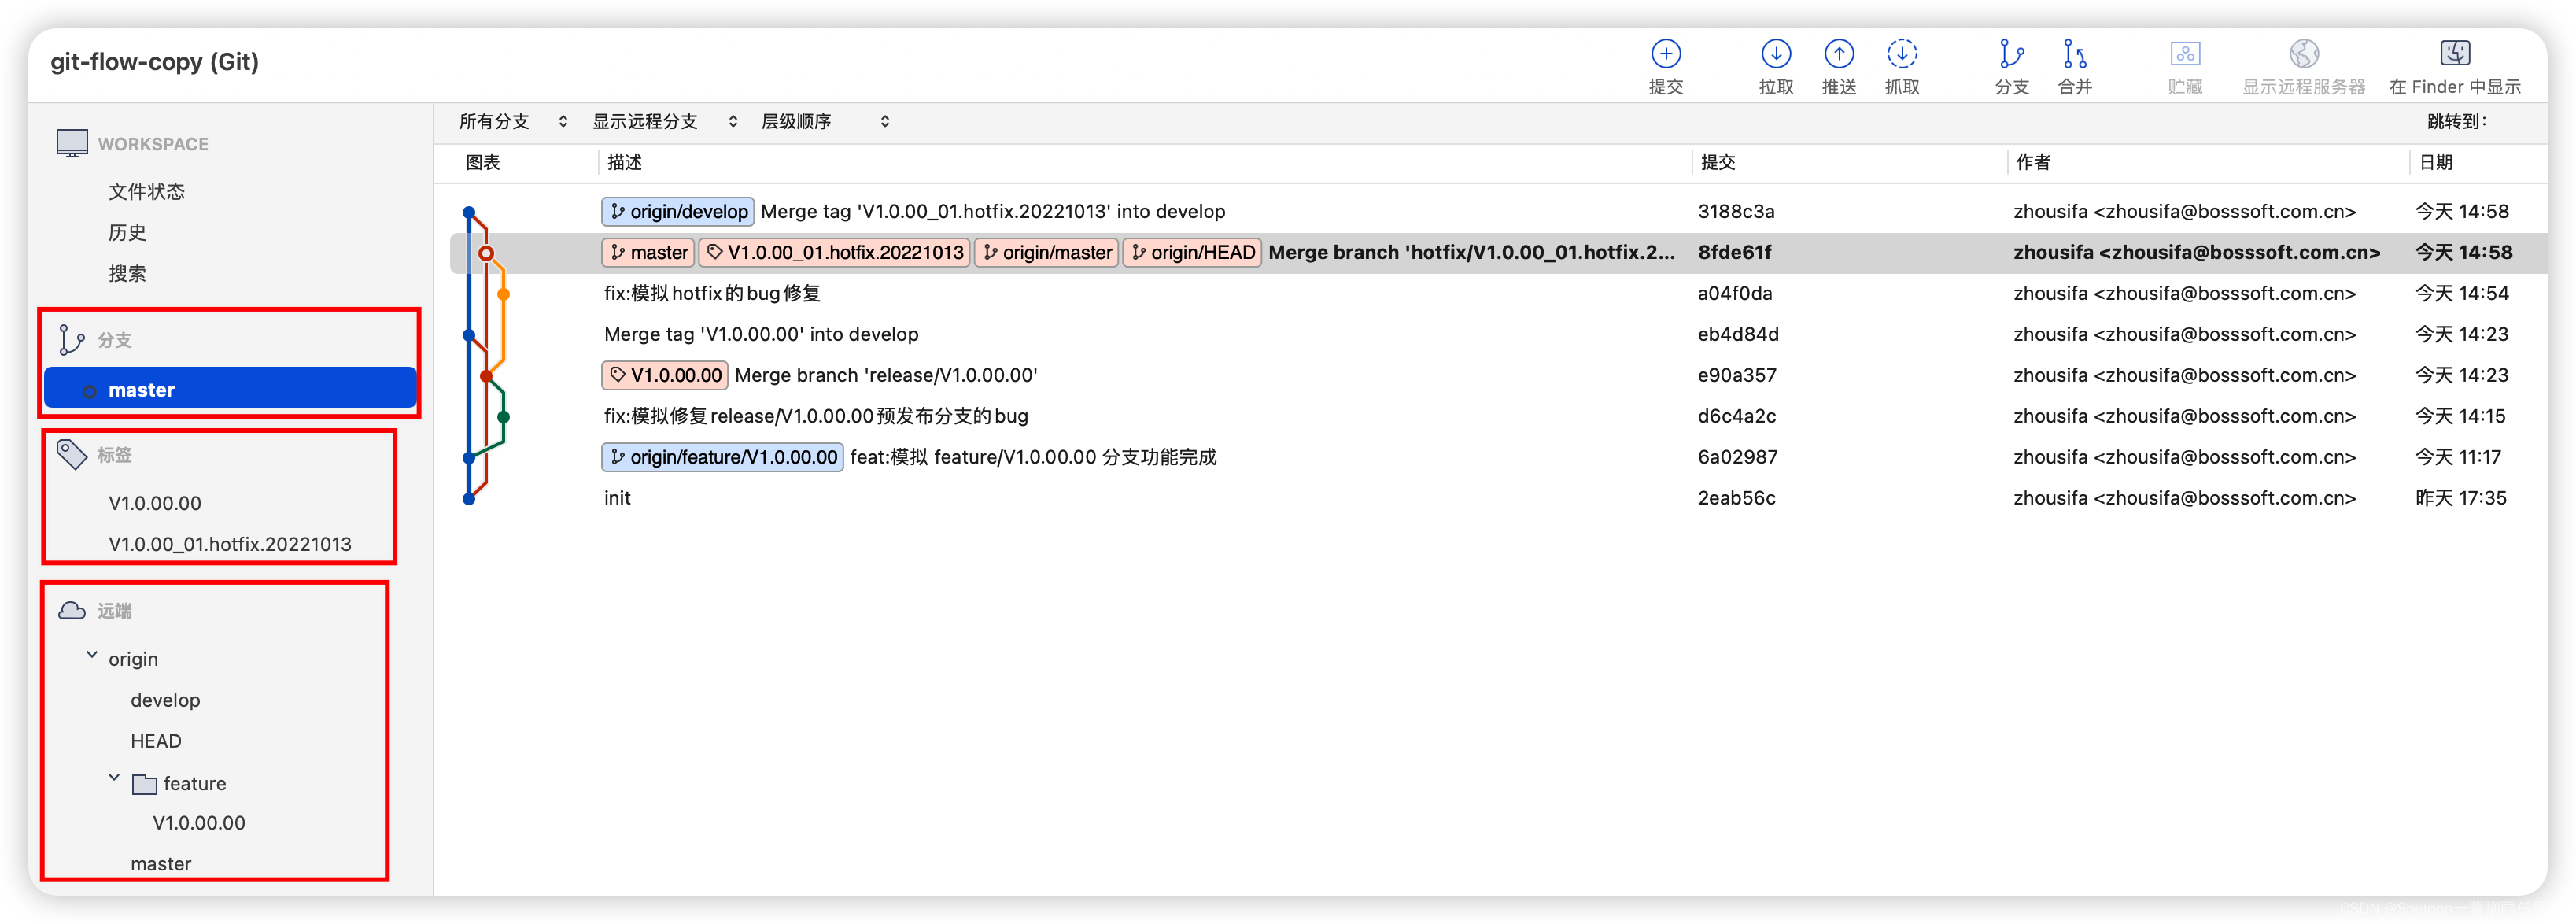This screenshot has height=924, width=2576.
Task: Click the Pull (拉取) toolbar icon
Action: (1775, 54)
